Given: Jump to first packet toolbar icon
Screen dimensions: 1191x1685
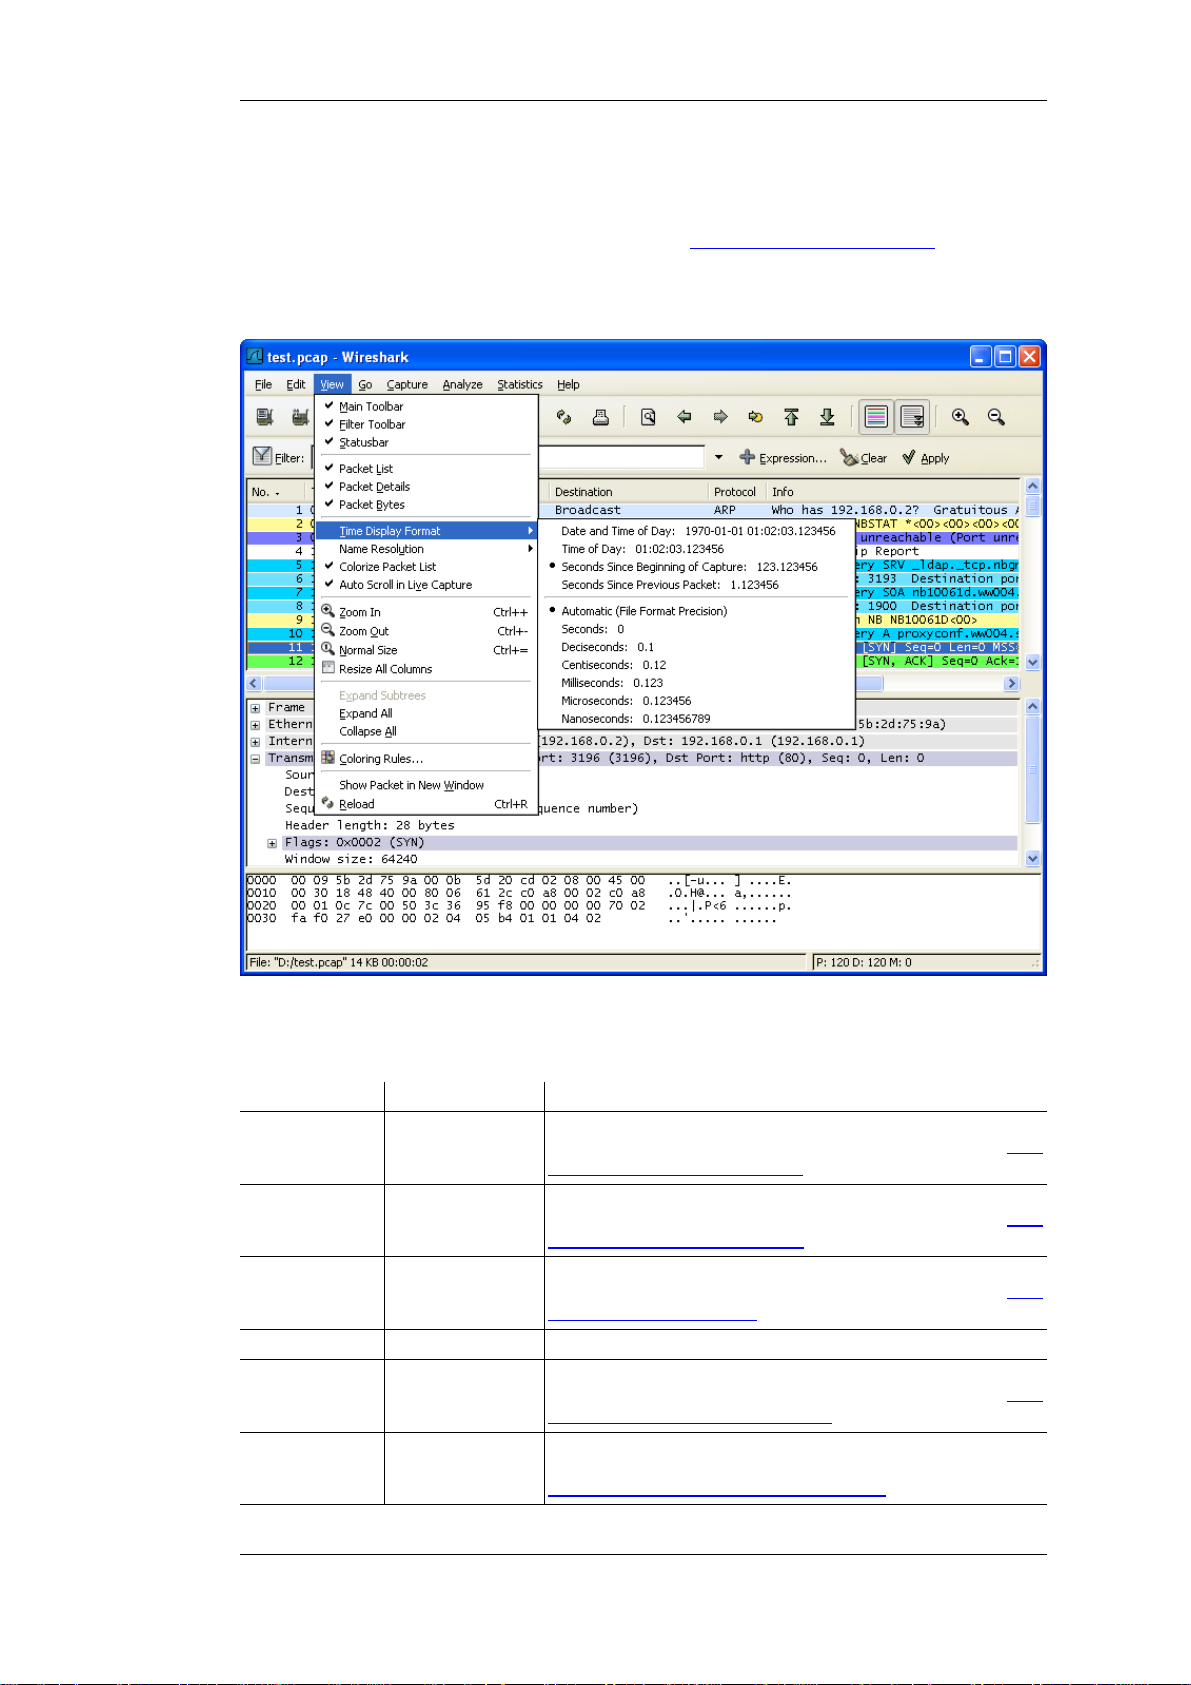Looking at the screenshot, I should (x=791, y=417).
